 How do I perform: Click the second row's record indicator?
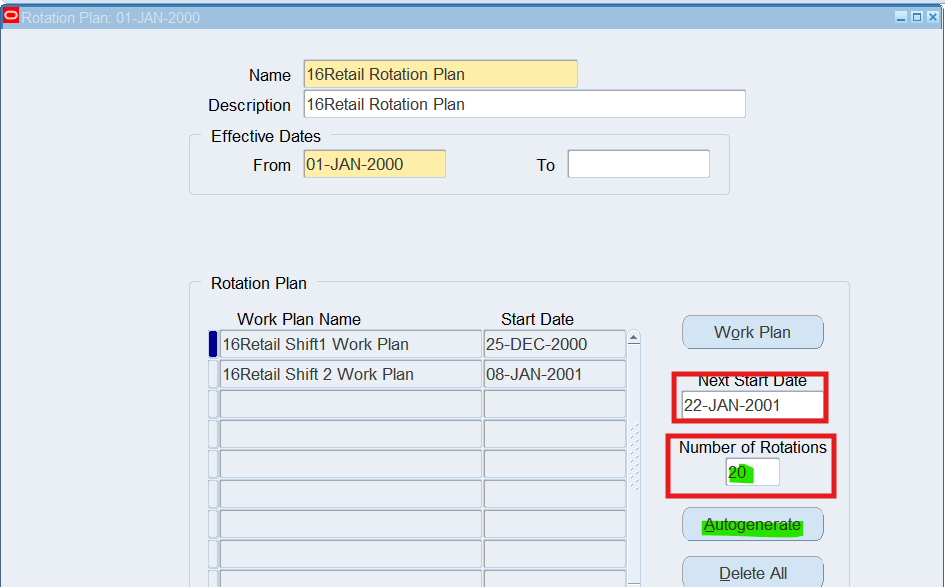coord(213,374)
